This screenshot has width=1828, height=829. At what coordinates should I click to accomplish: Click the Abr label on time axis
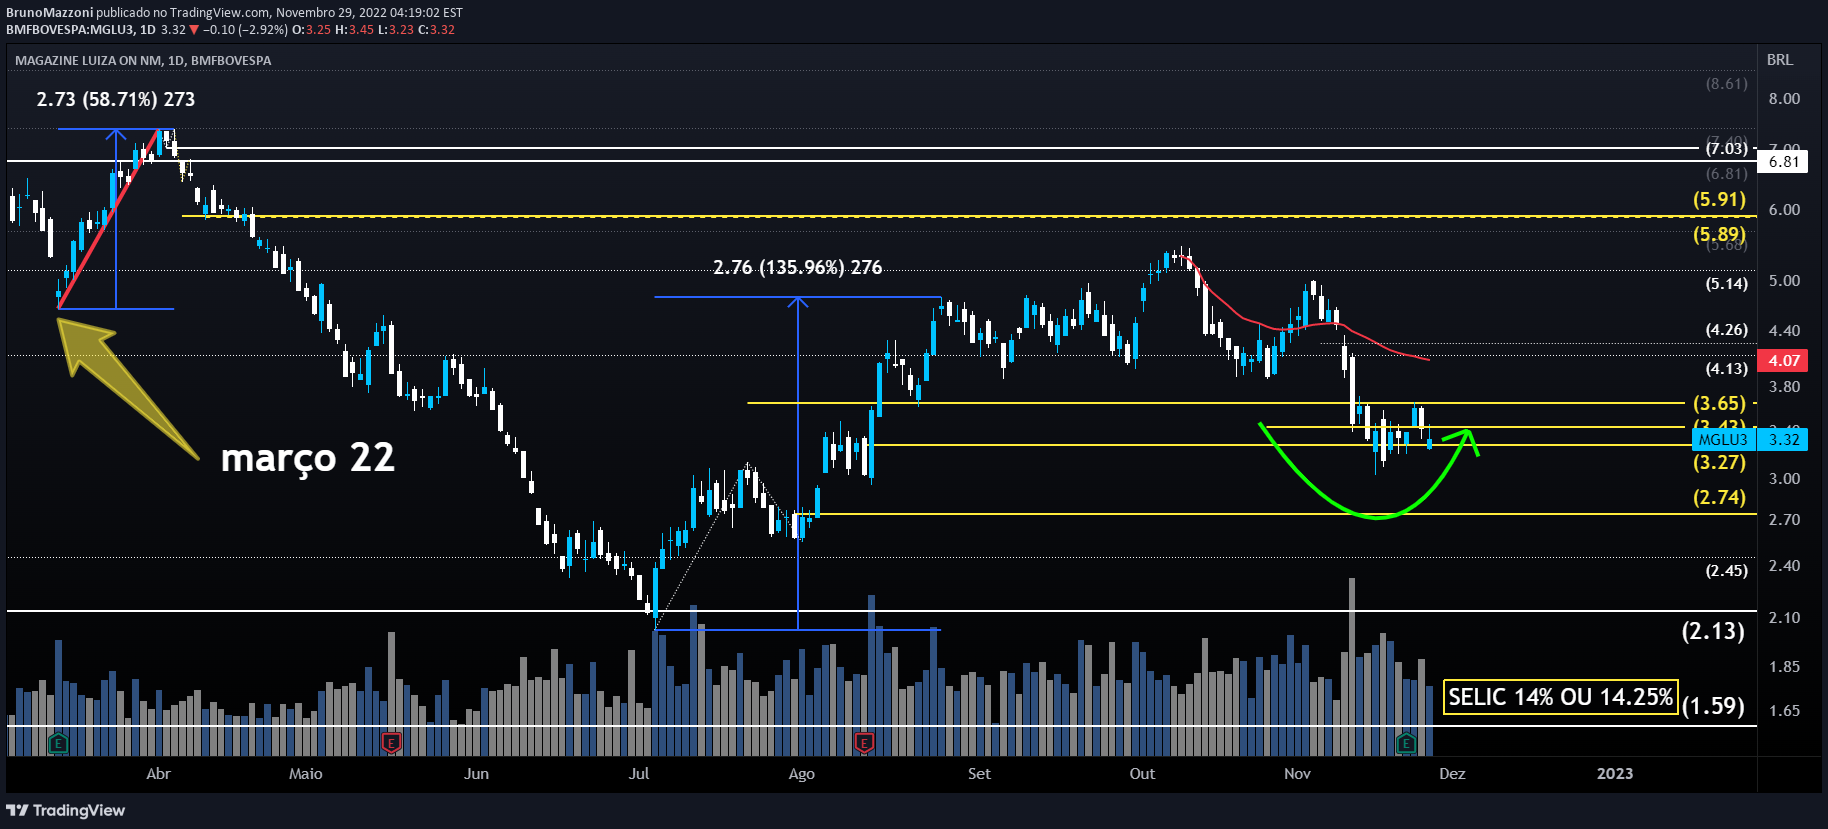tap(158, 774)
